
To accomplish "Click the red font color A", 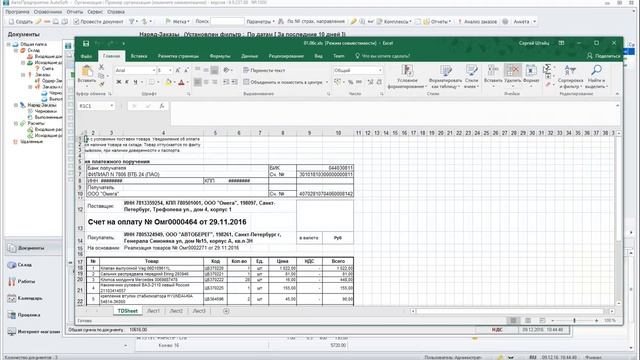I will (x=182, y=82).
